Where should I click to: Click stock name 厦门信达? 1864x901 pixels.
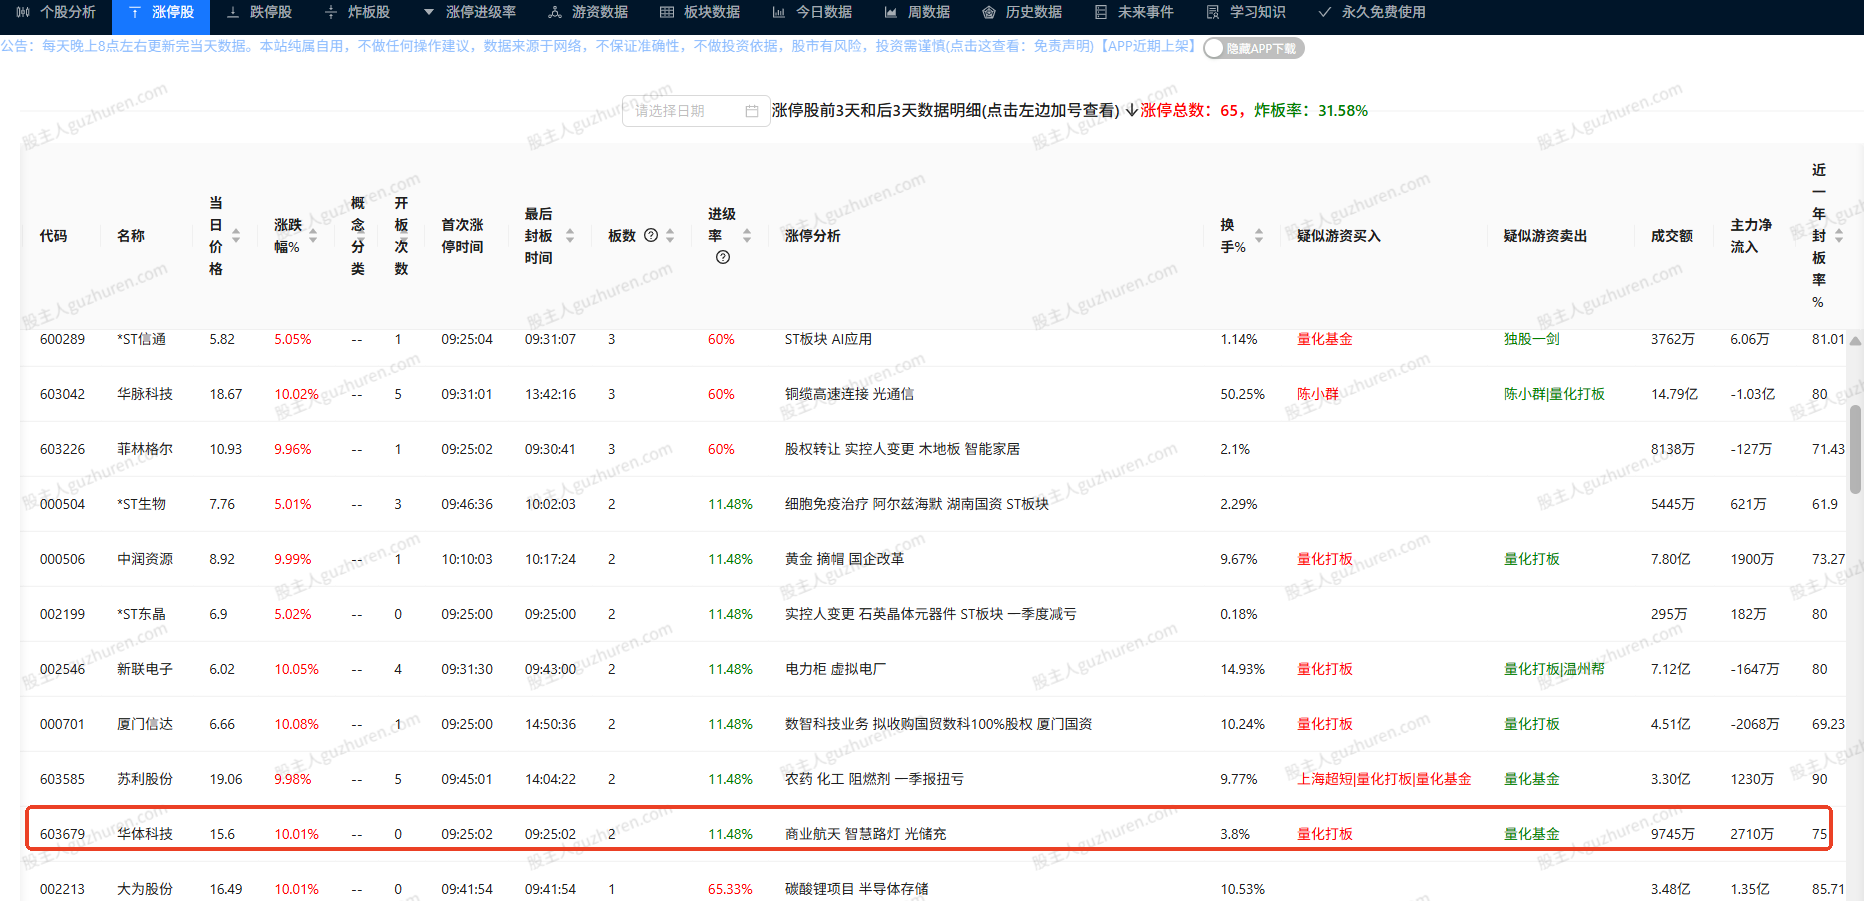pos(144,724)
